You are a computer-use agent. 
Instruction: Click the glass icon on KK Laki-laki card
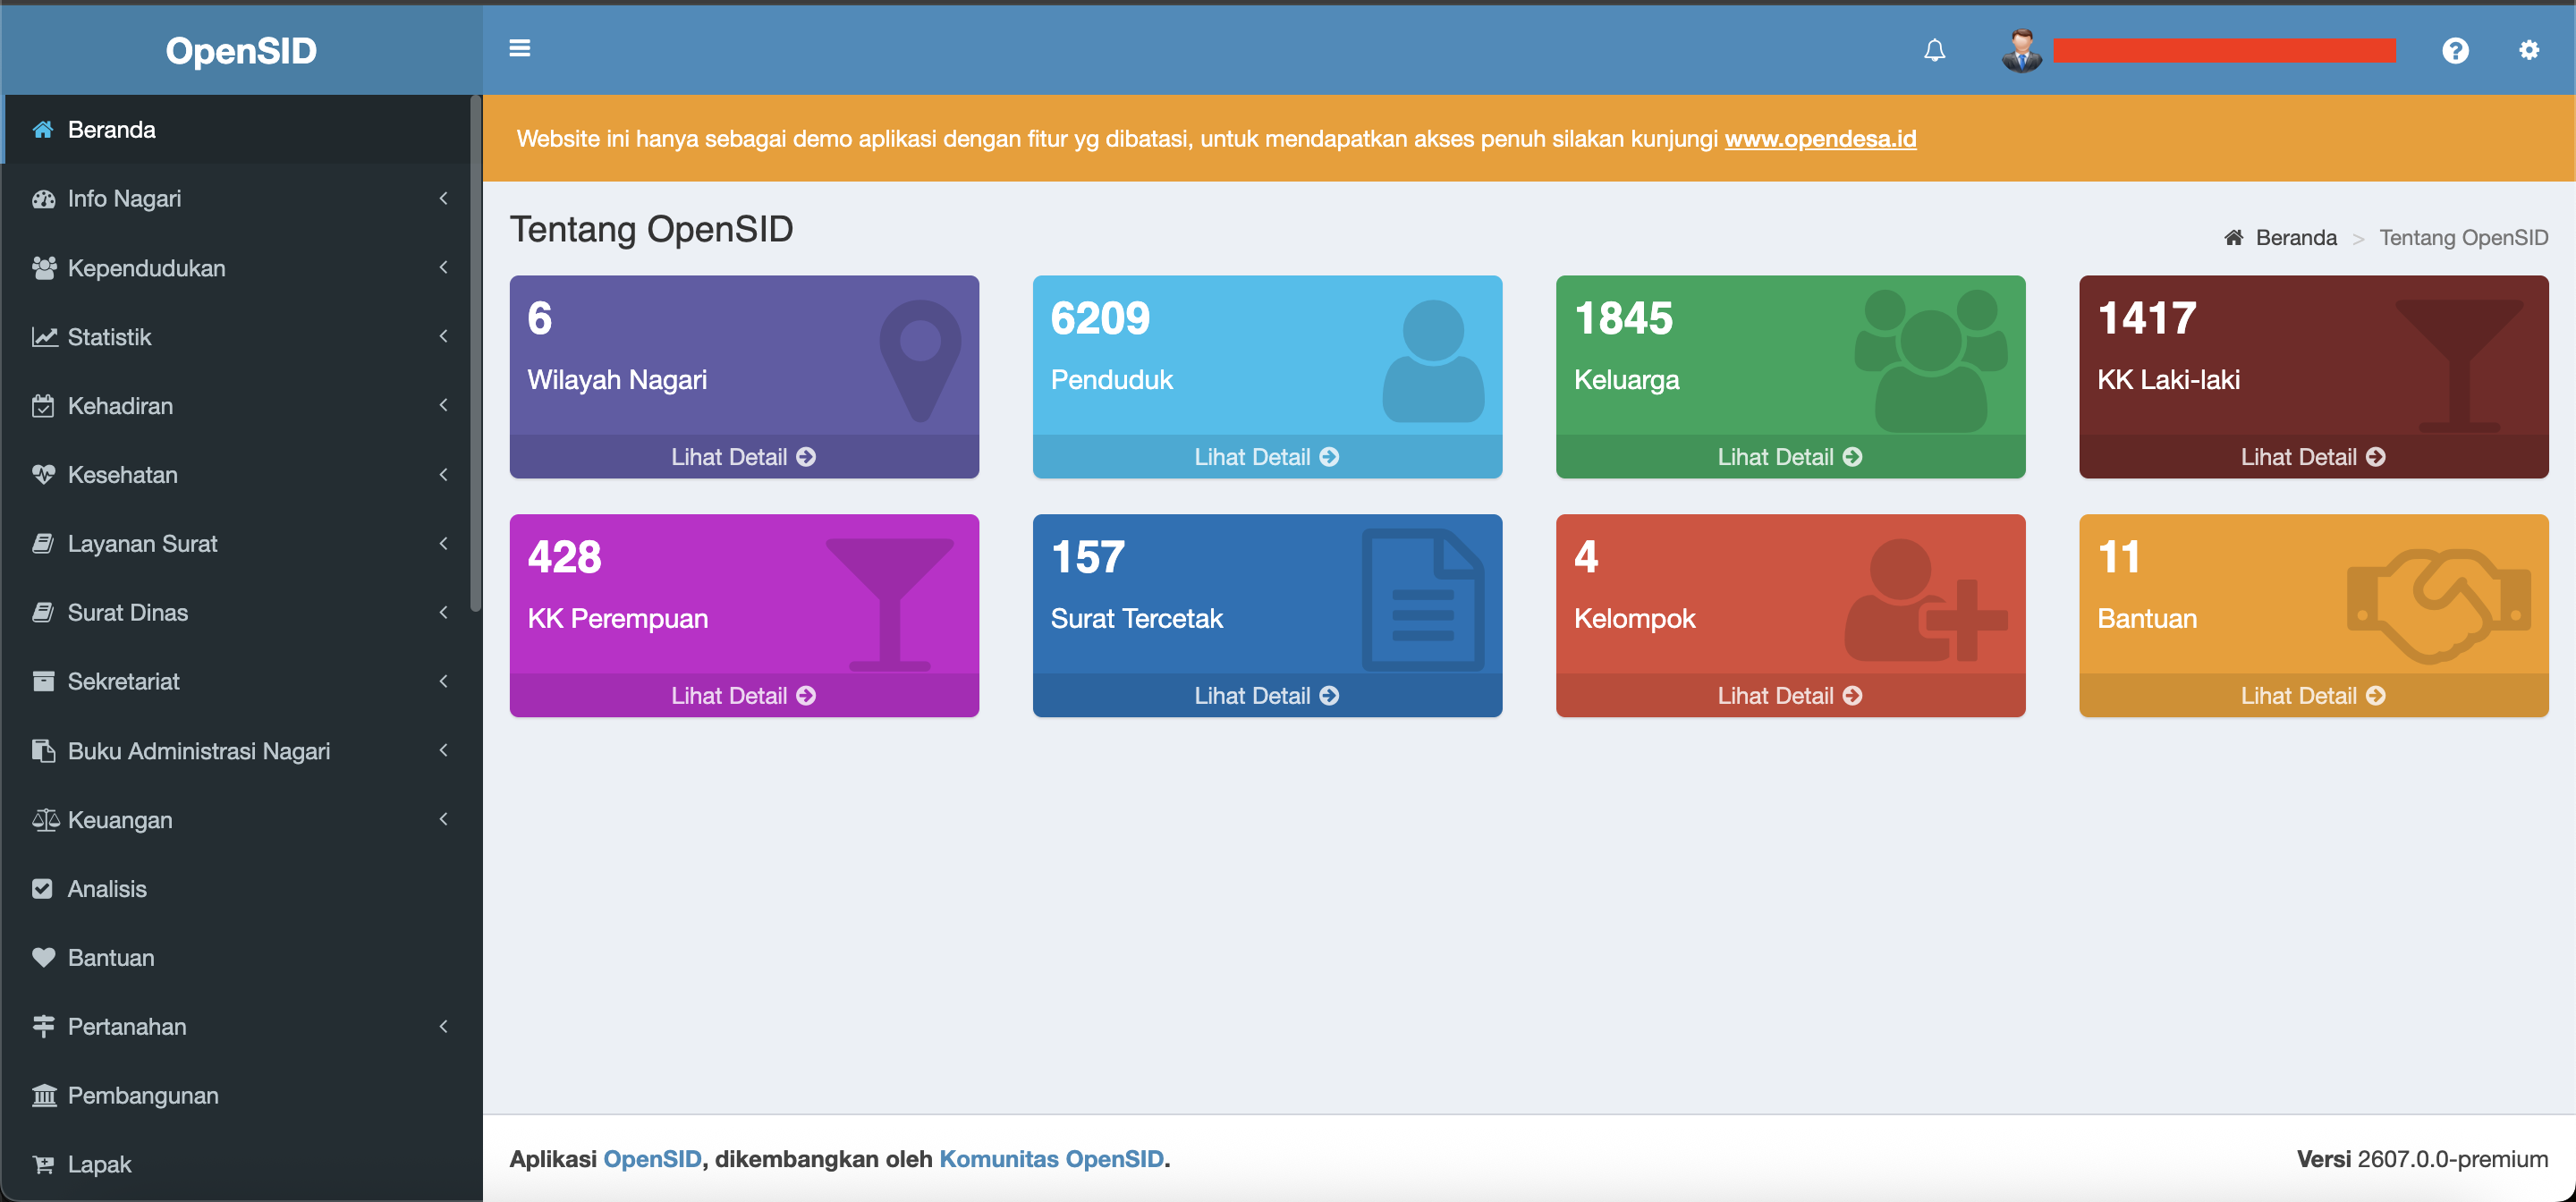(x=2459, y=365)
